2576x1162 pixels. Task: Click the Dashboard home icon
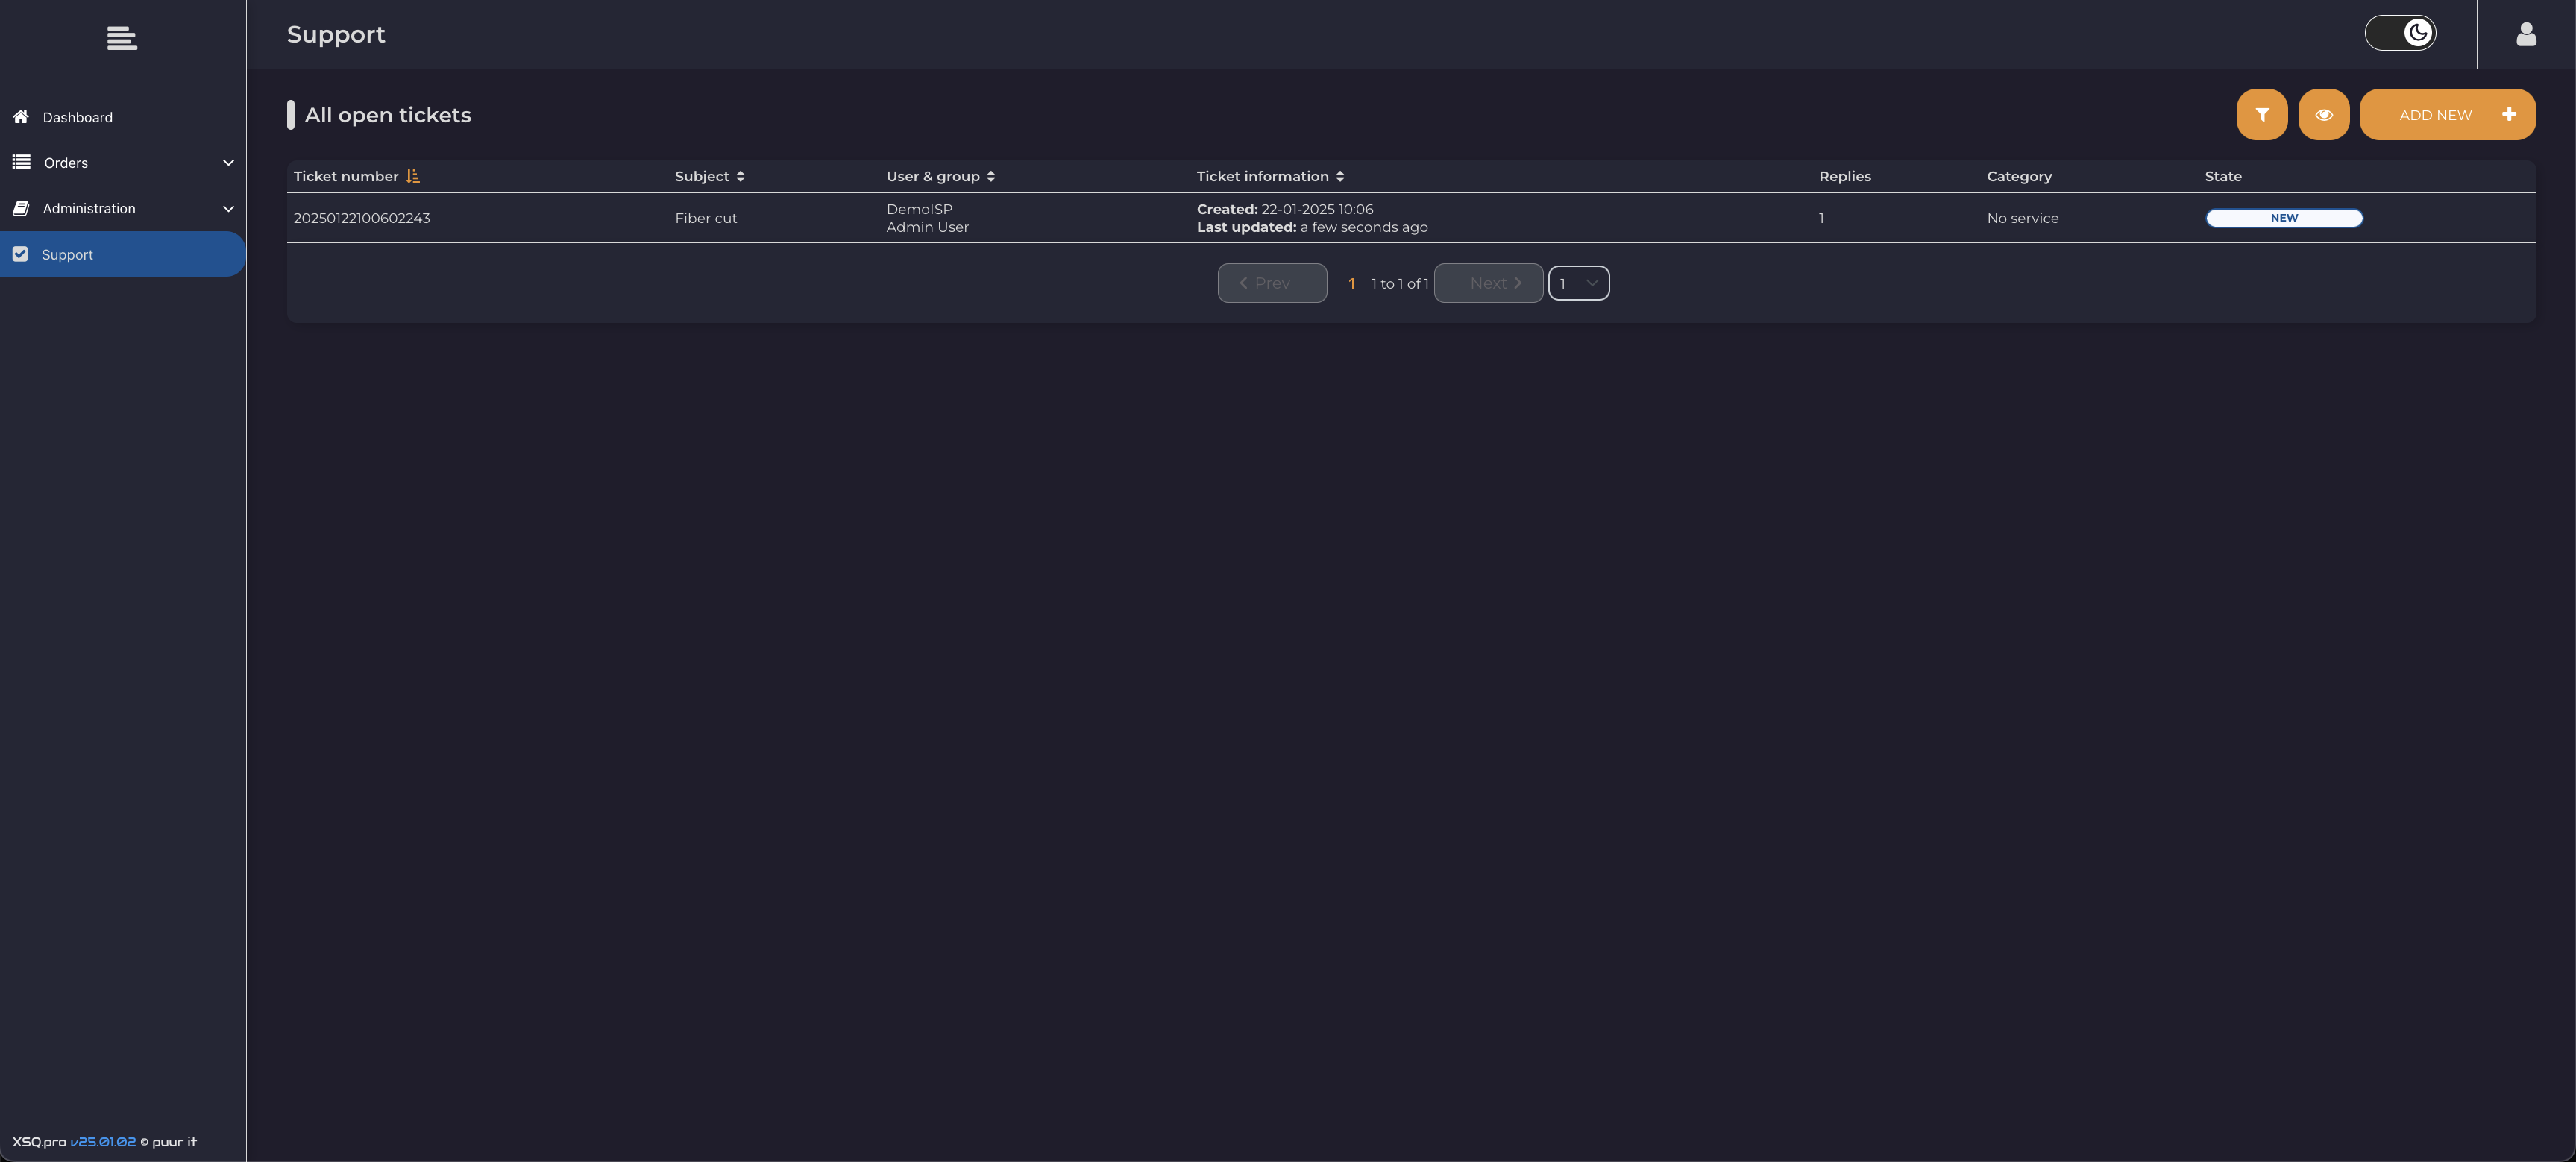click(x=21, y=117)
